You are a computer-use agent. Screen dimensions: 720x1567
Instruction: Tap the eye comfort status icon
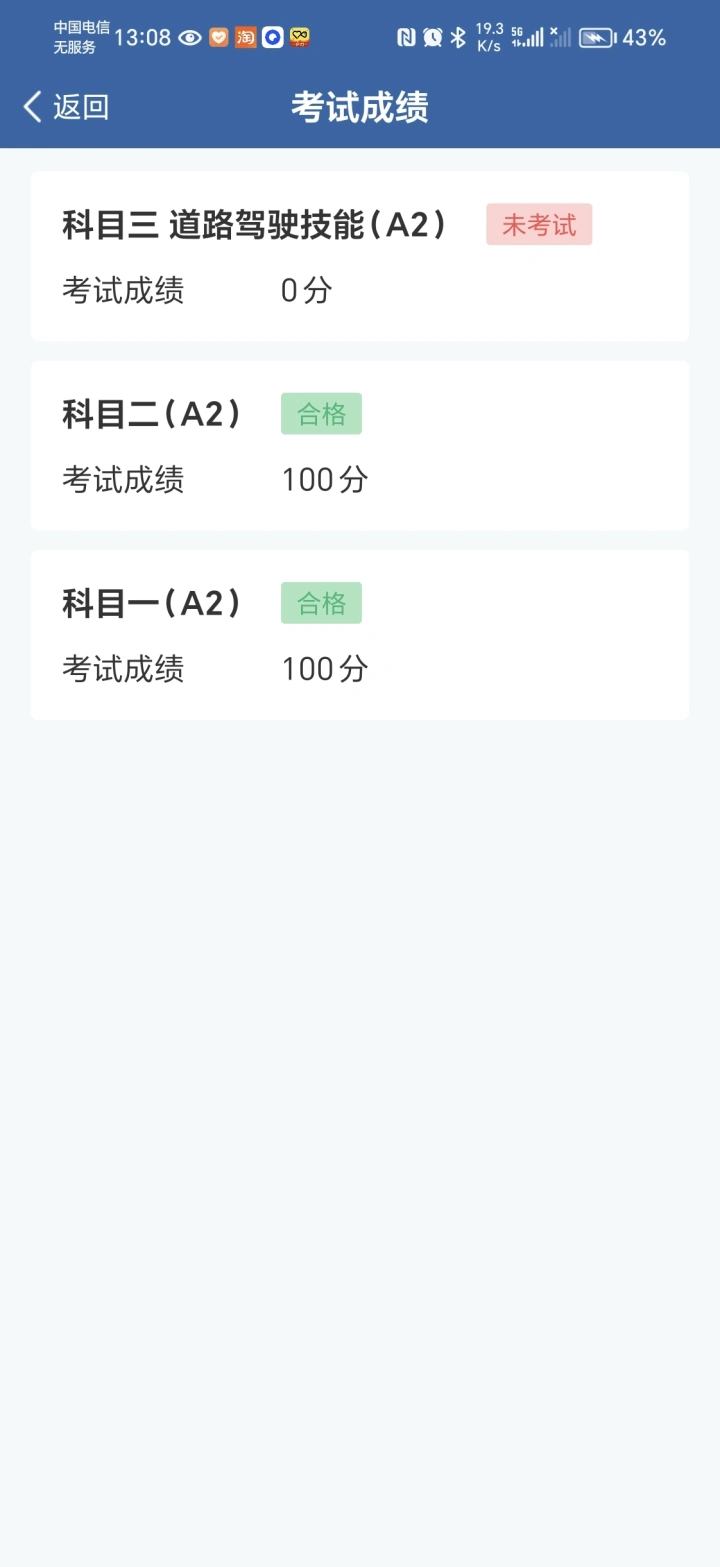pos(190,38)
